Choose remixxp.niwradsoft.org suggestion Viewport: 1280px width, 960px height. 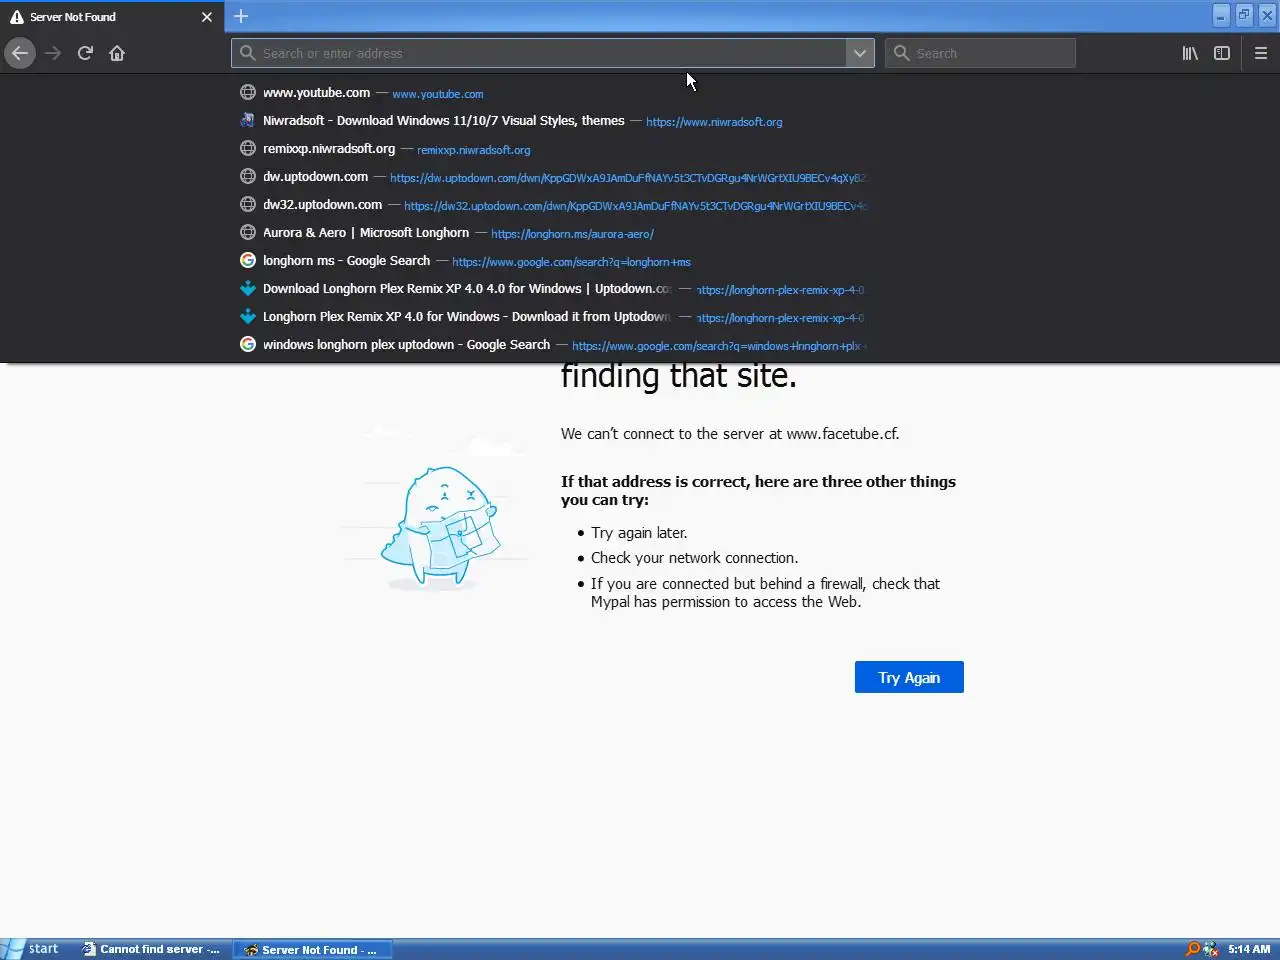(x=553, y=148)
